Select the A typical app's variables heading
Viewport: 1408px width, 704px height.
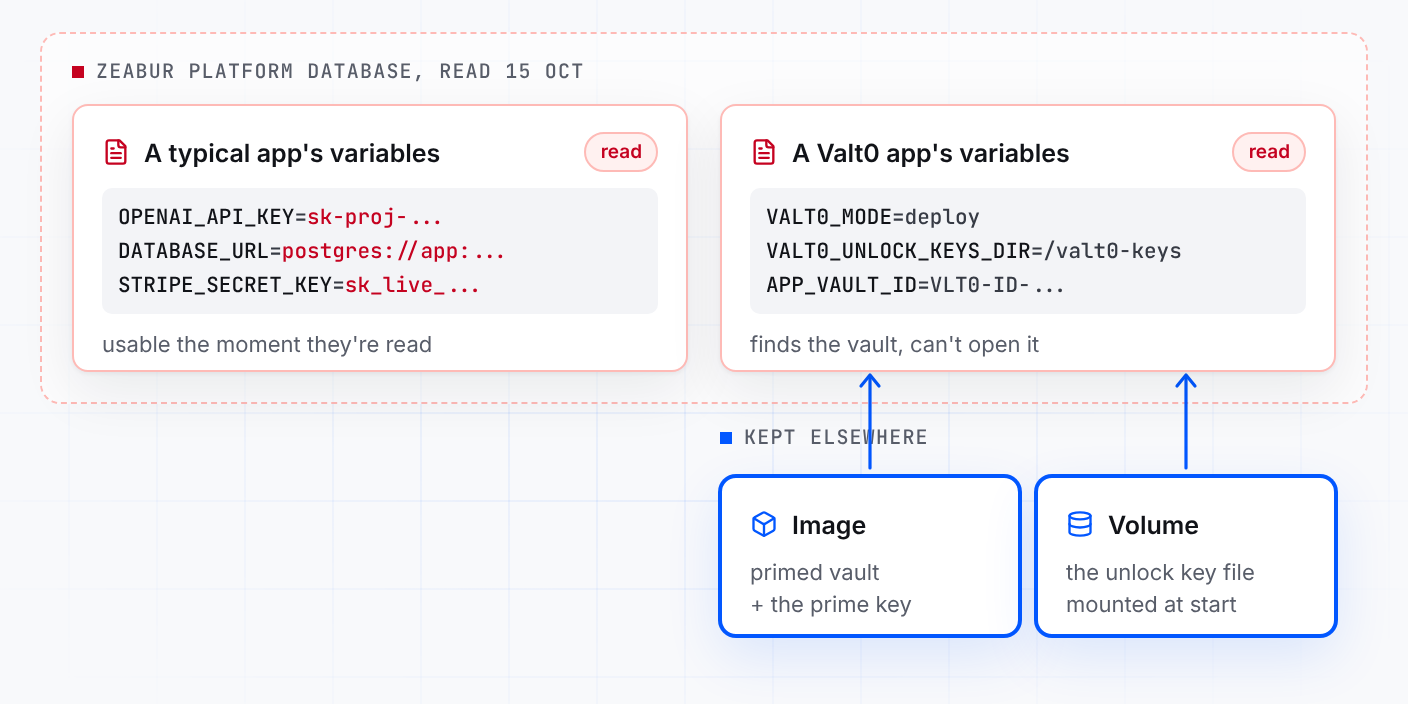coord(292,153)
